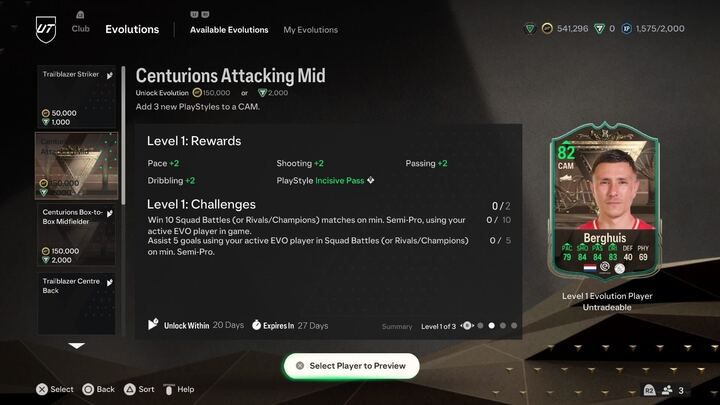Select the last level page dot
720x405 pixels.
click(514, 326)
